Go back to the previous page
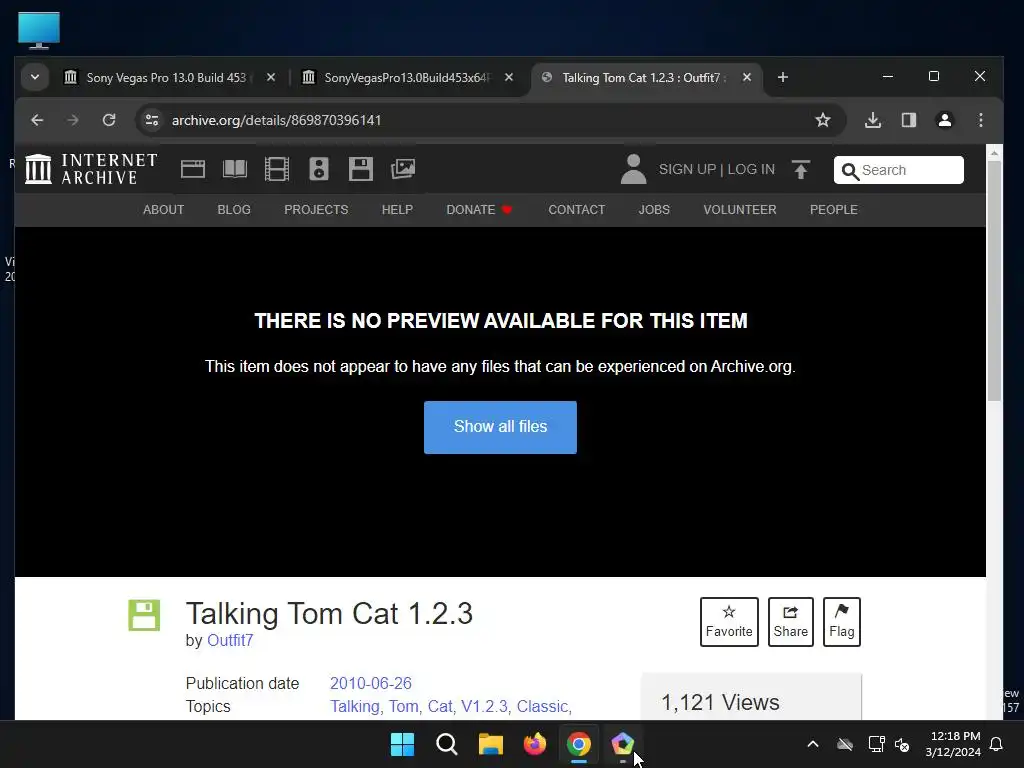This screenshot has width=1024, height=768. coord(37,120)
